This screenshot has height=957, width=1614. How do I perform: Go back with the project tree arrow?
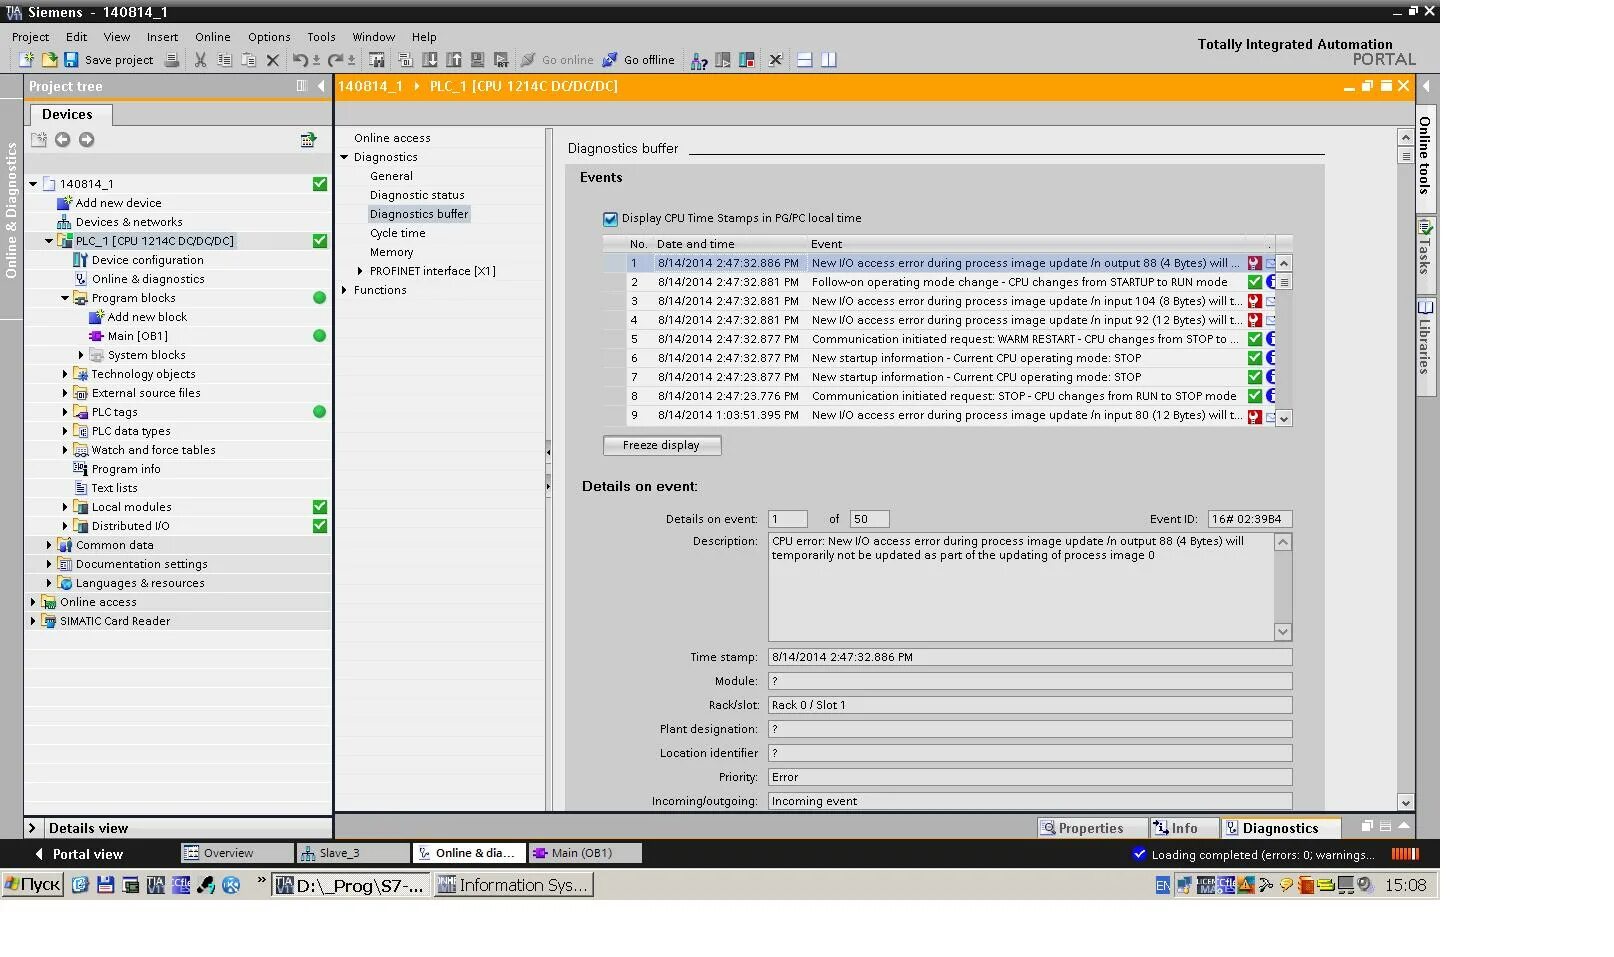pos(62,140)
